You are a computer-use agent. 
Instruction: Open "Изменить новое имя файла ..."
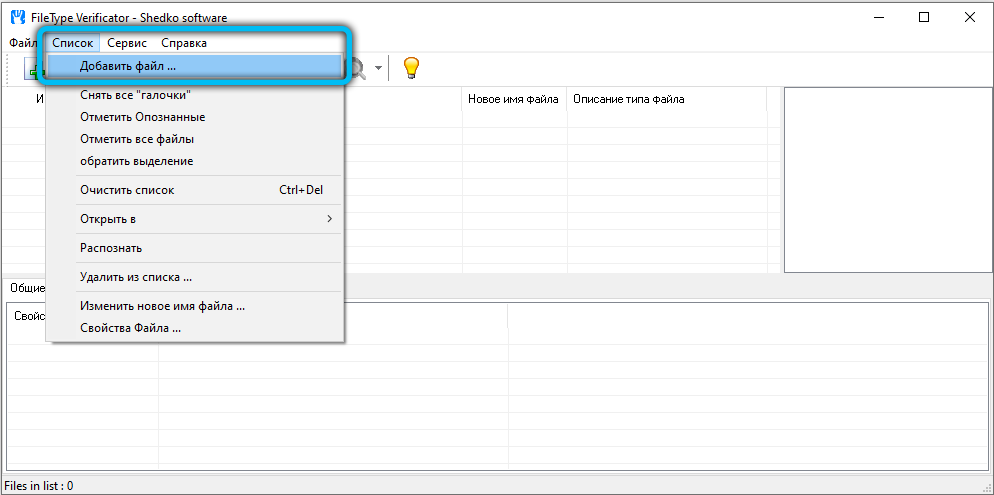click(162, 306)
